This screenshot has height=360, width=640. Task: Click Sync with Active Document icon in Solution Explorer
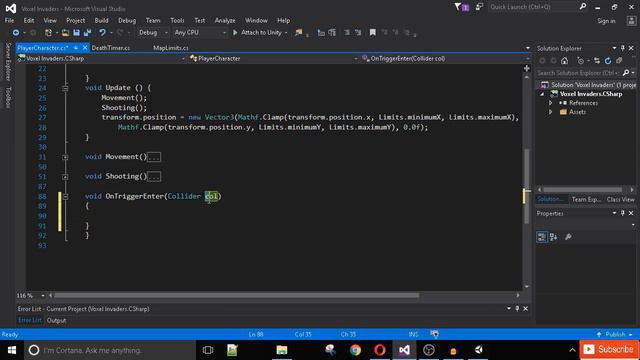pos(597,61)
